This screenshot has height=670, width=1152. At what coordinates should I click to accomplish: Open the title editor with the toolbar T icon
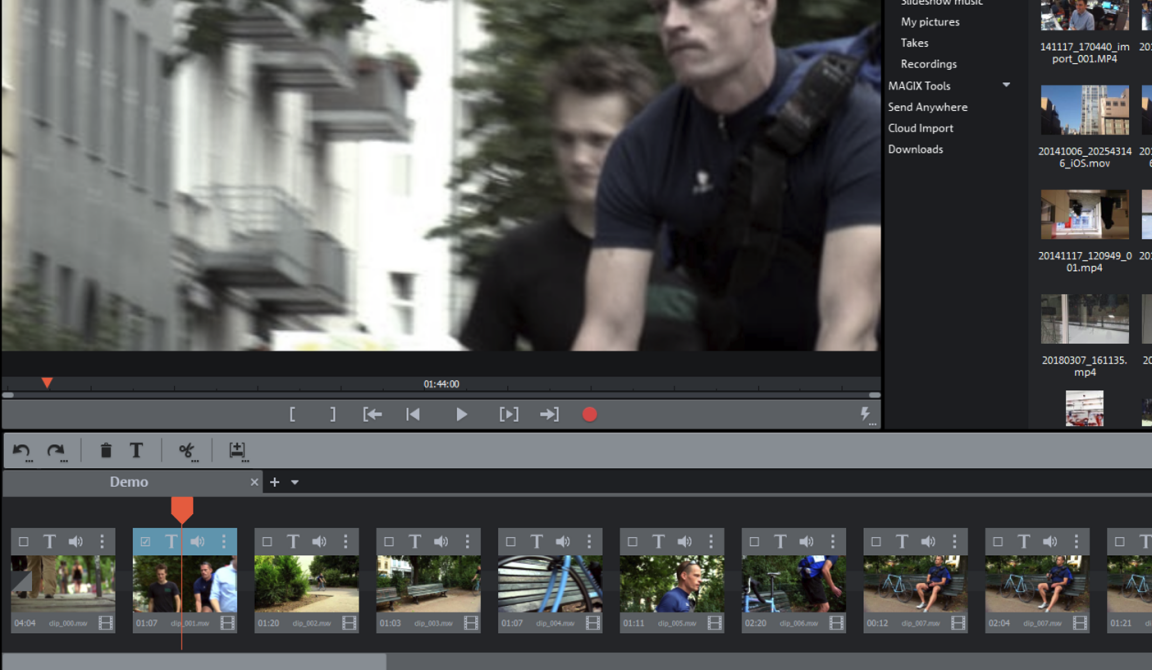pos(136,451)
